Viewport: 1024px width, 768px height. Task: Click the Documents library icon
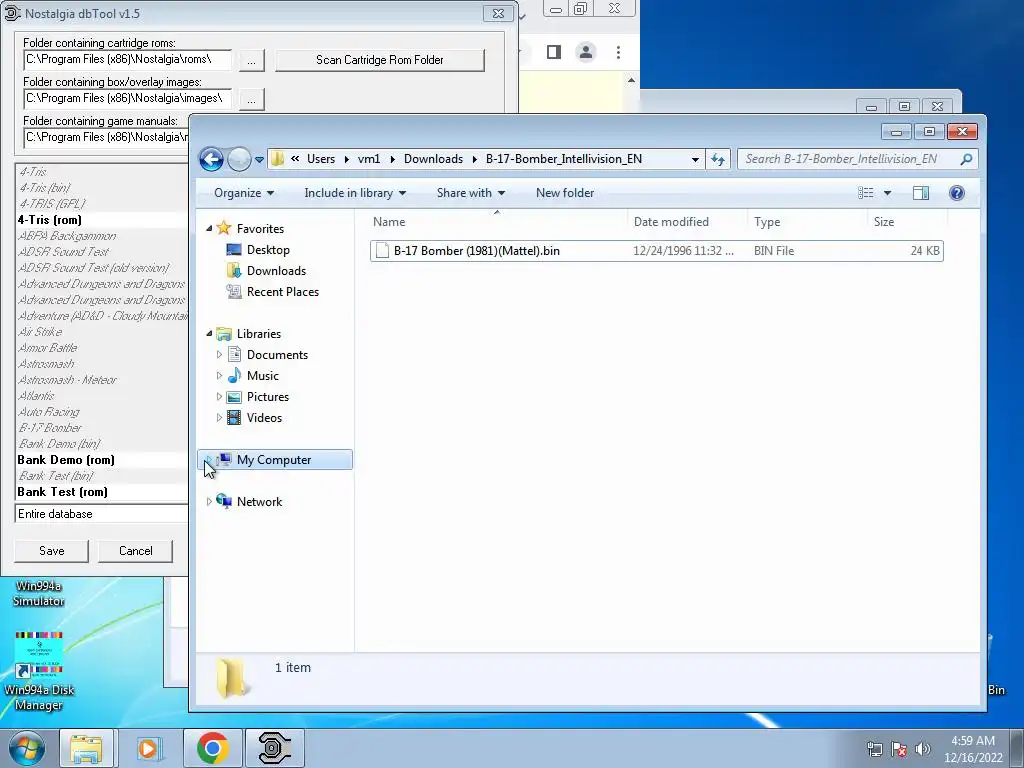coord(234,355)
